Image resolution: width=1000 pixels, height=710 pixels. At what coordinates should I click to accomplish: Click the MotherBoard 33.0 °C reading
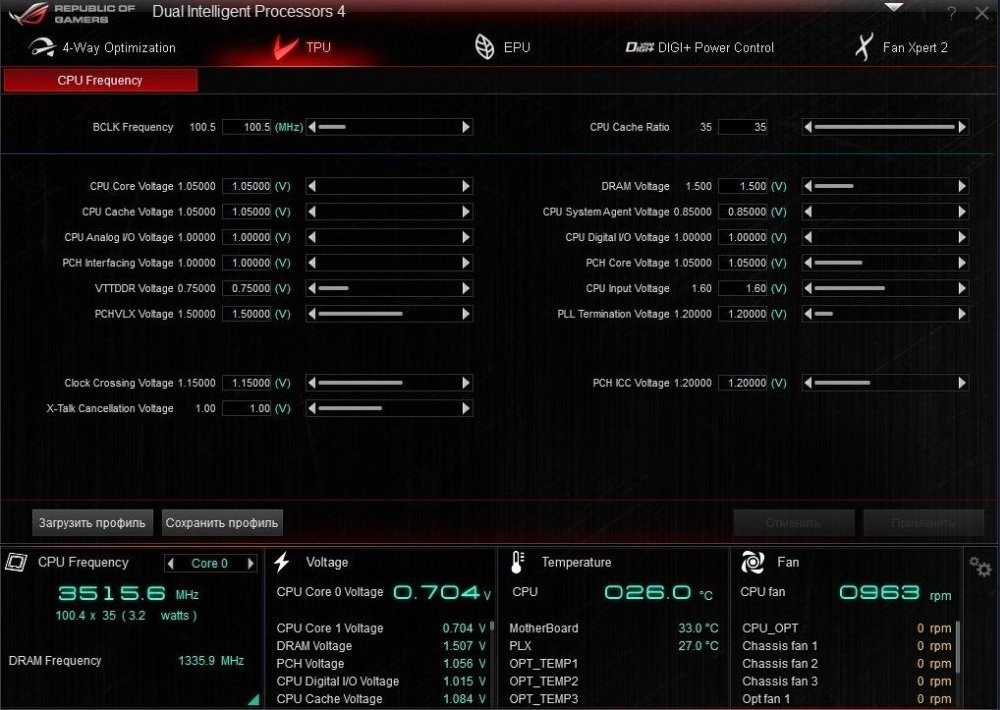tap(698, 628)
